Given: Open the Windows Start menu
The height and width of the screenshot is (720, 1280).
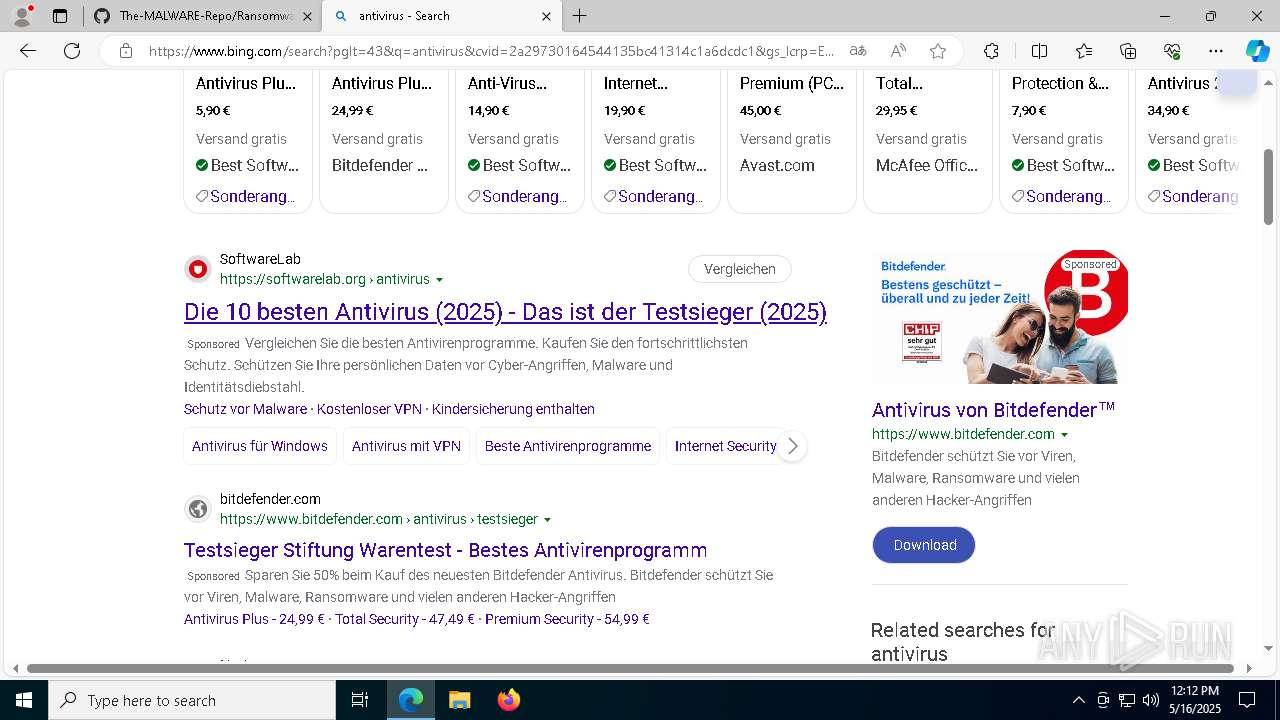Looking at the screenshot, I should point(24,700).
